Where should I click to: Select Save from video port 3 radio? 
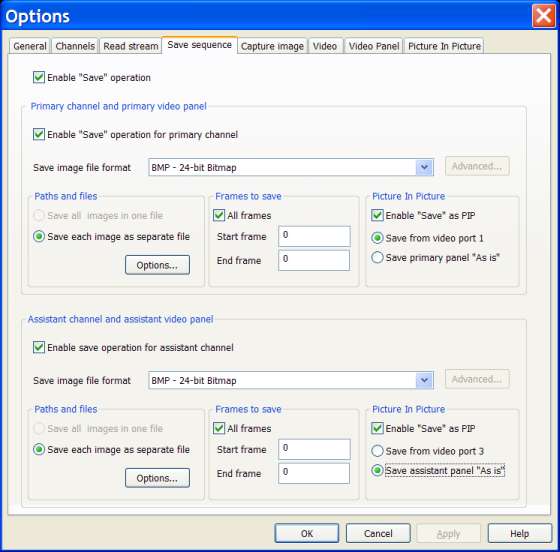pos(377,451)
